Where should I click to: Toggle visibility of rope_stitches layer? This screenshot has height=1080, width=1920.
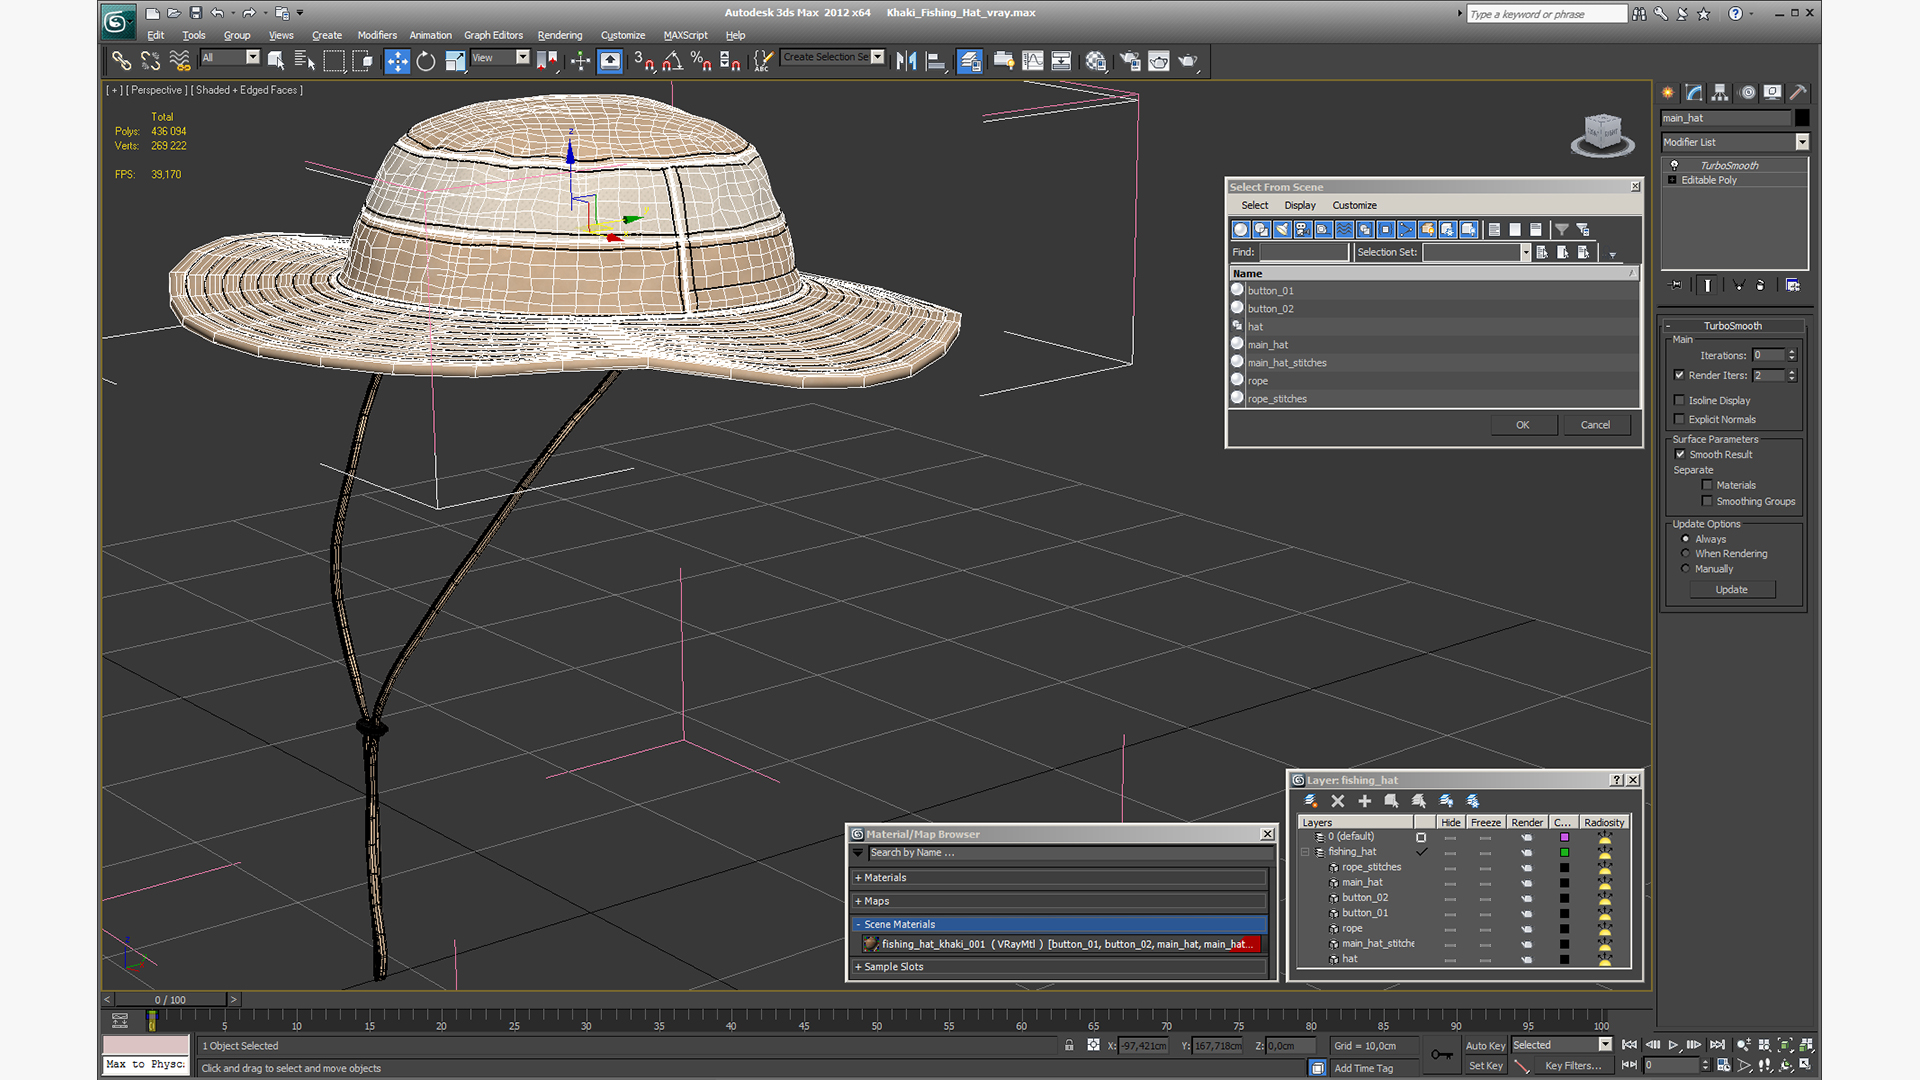point(1448,866)
